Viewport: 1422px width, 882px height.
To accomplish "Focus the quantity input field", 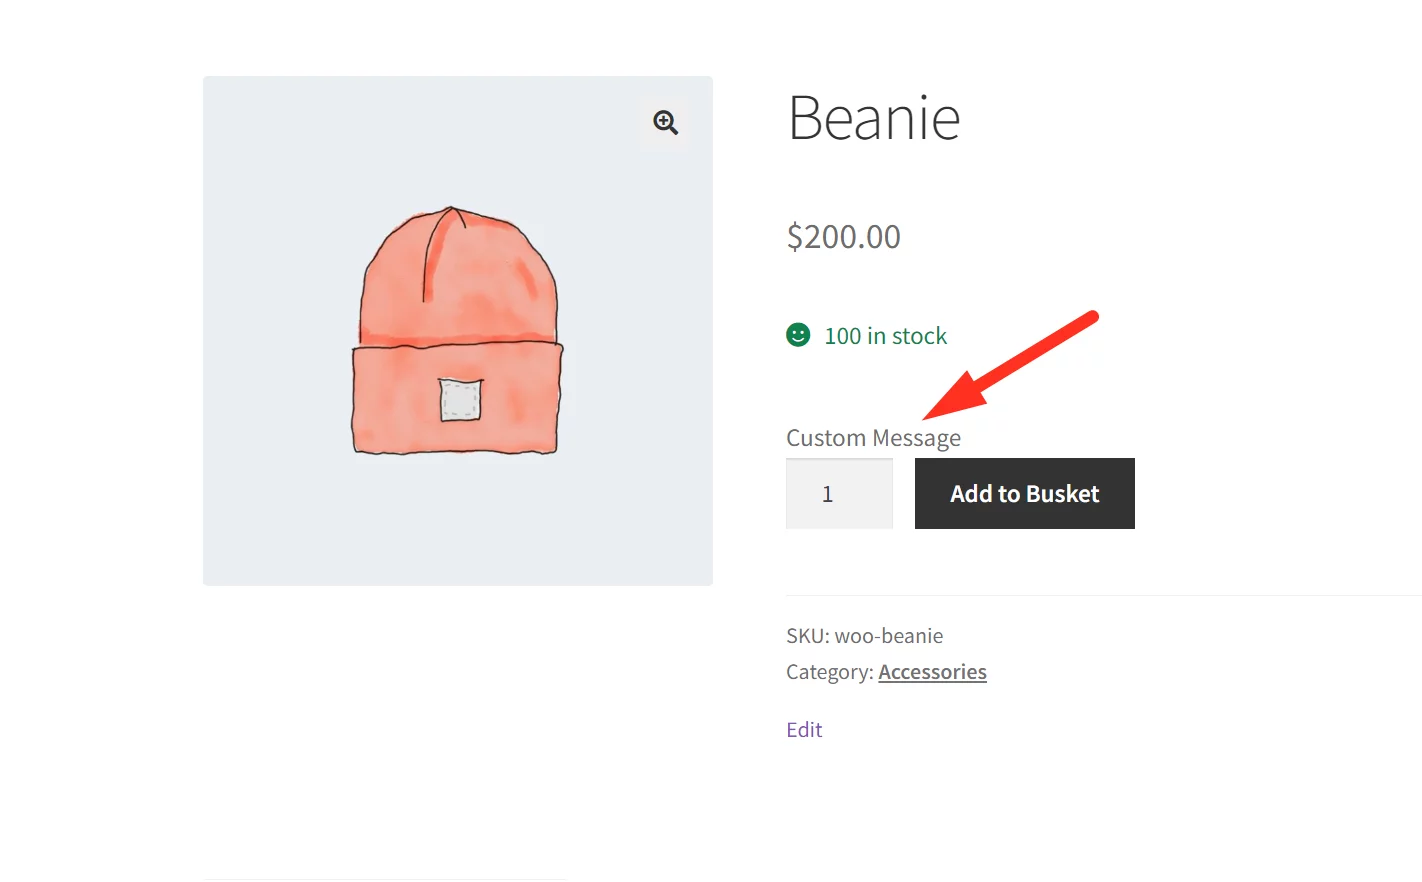I will point(839,494).
